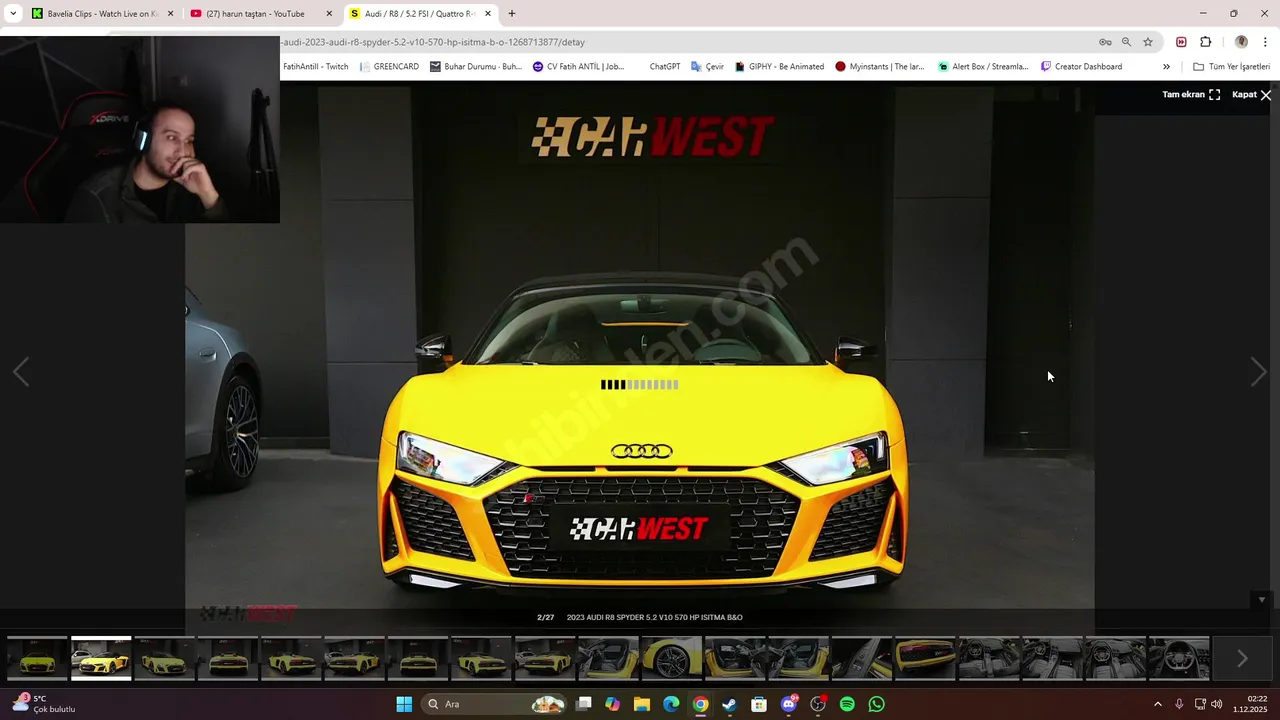
Task: Click the address bar URL
Action: (432, 42)
